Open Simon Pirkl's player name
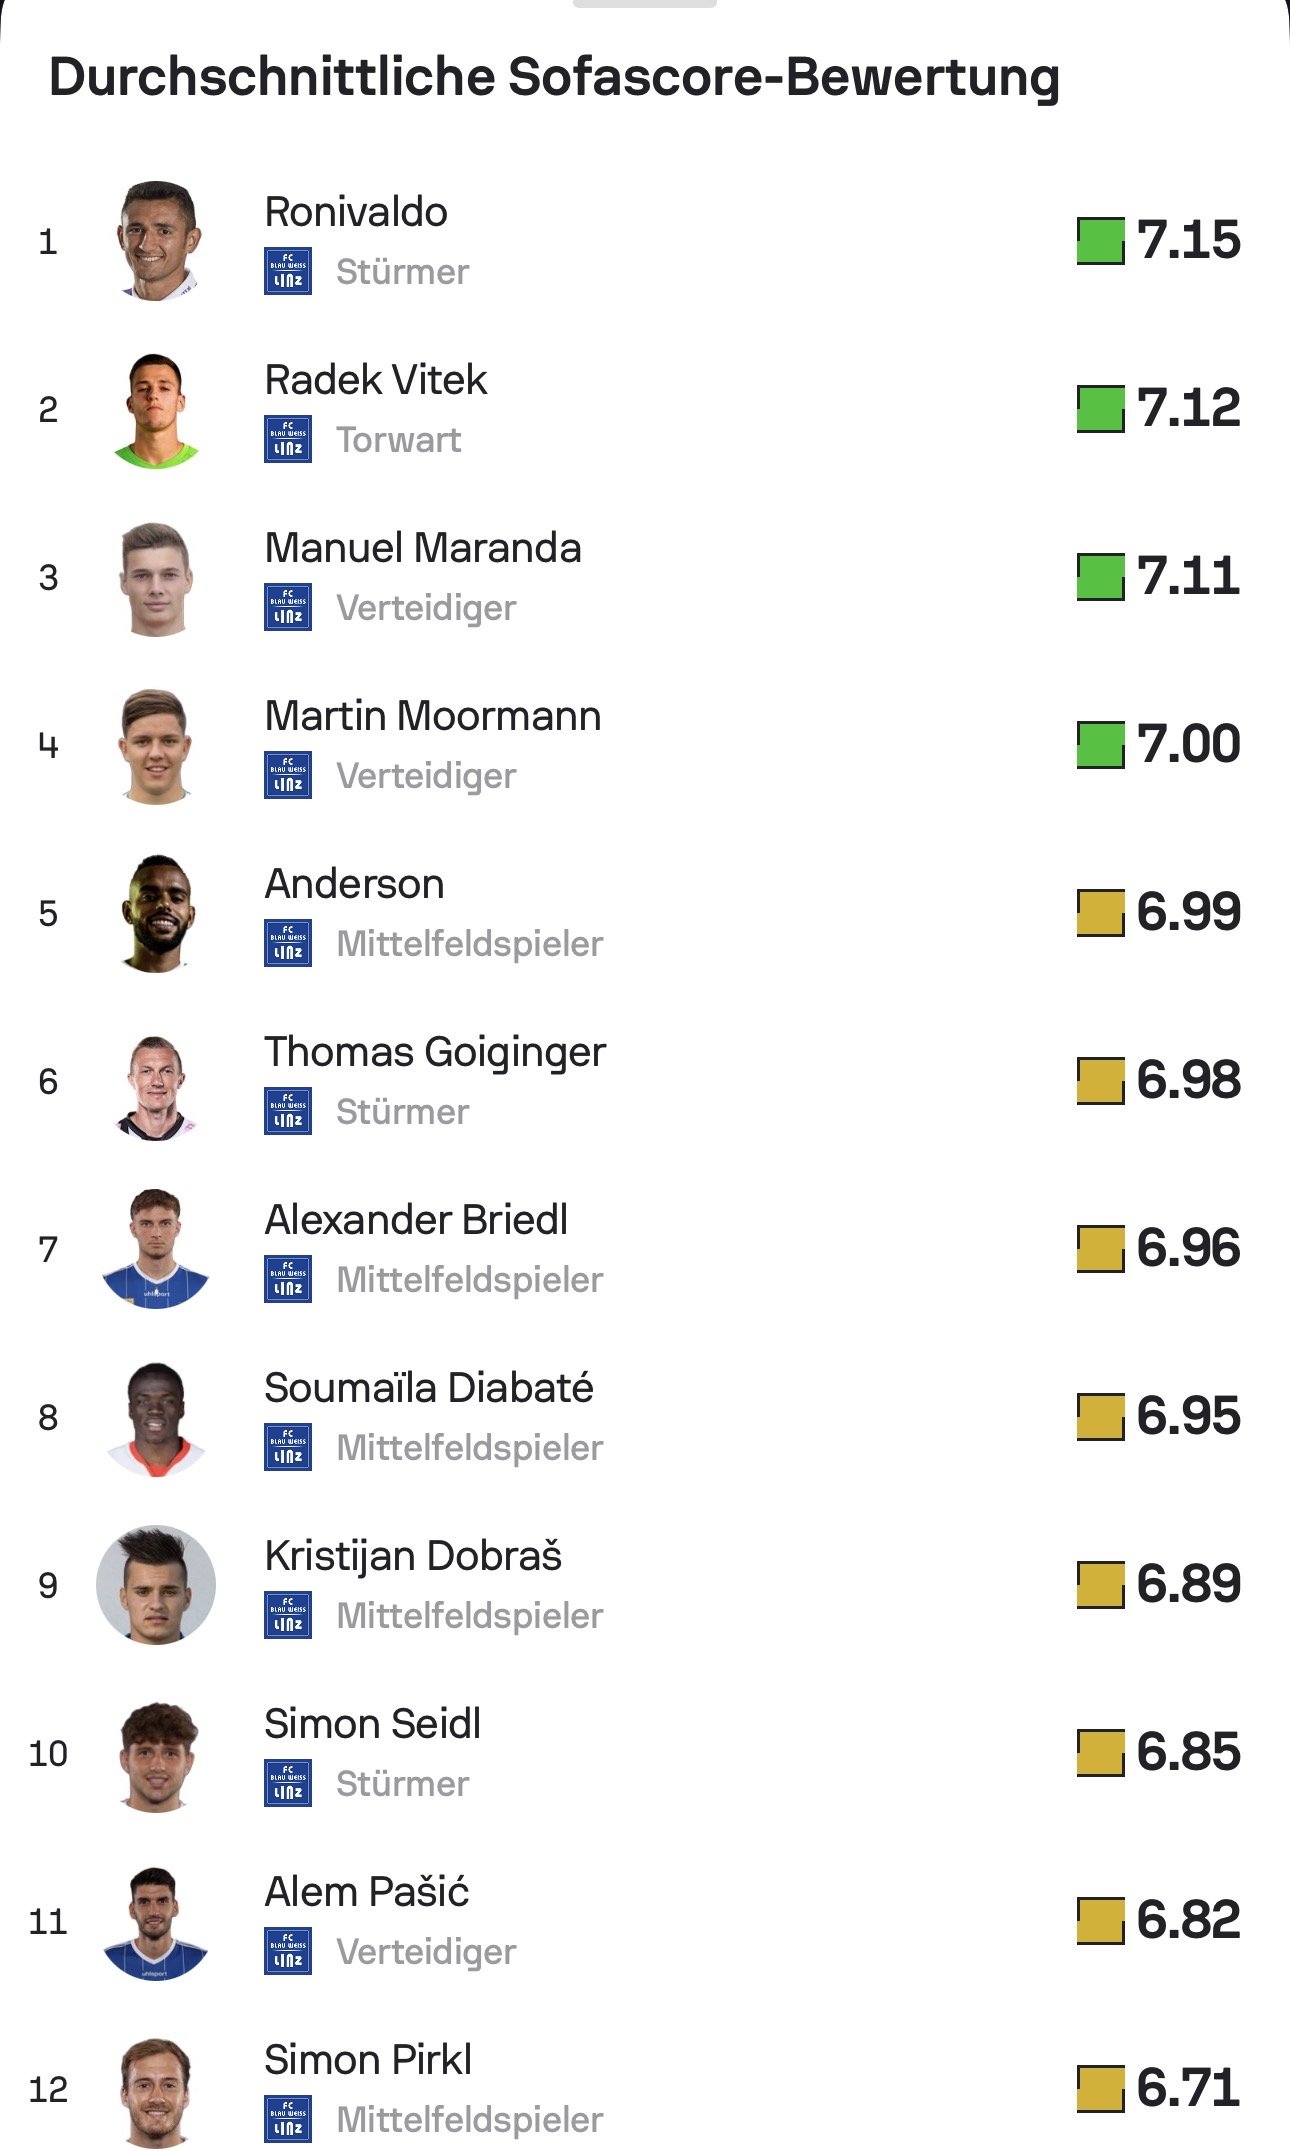The height and width of the screenshot is (2151, 1290). pyautogui.click(x=368, y=2060)
